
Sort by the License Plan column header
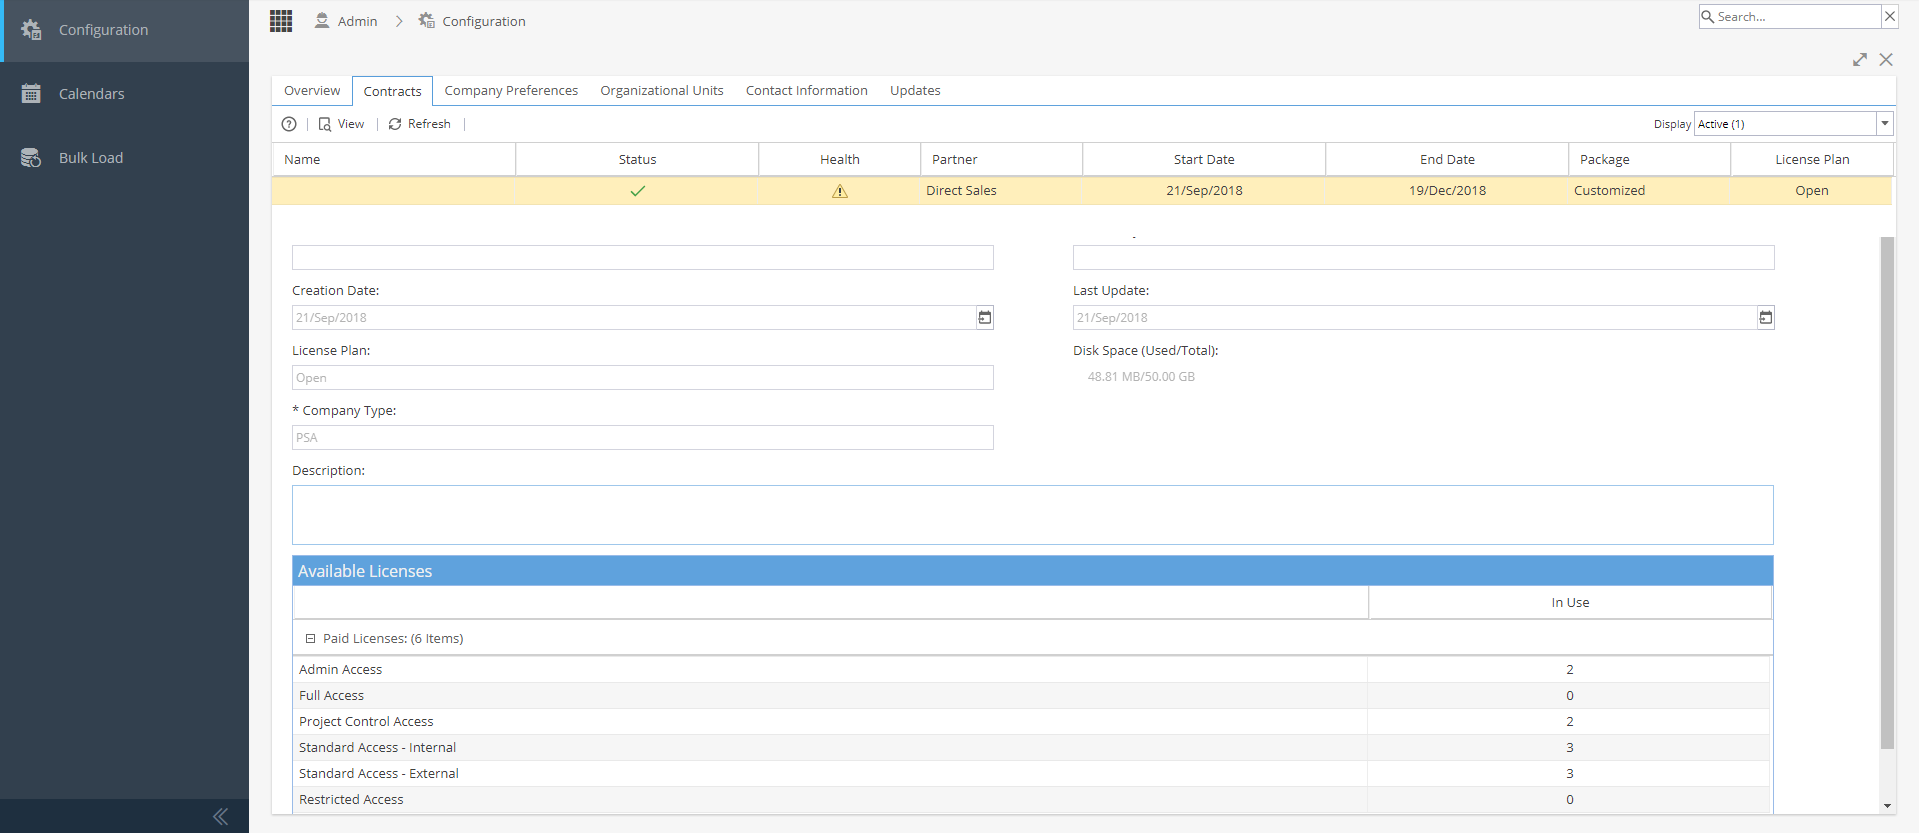1812,160
